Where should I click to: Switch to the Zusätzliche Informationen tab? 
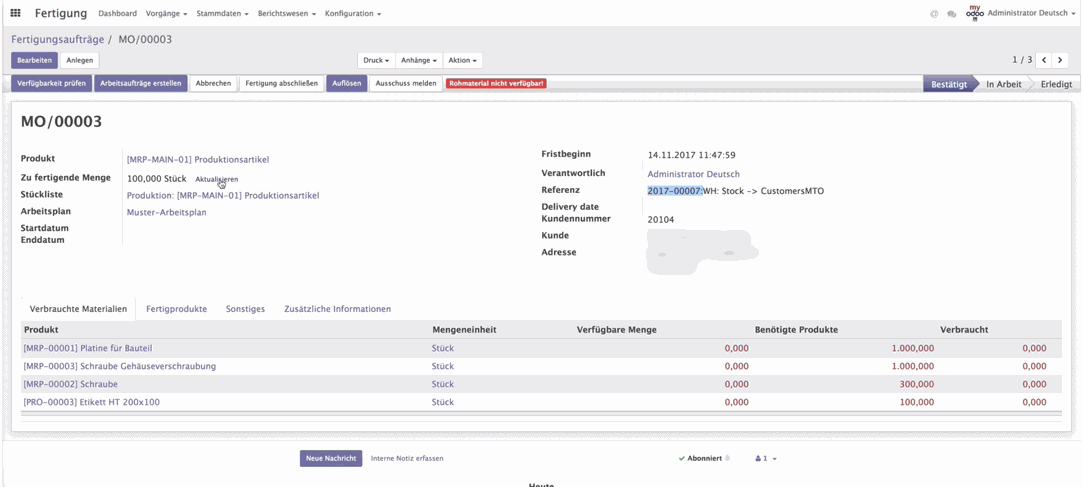[338, 309]
